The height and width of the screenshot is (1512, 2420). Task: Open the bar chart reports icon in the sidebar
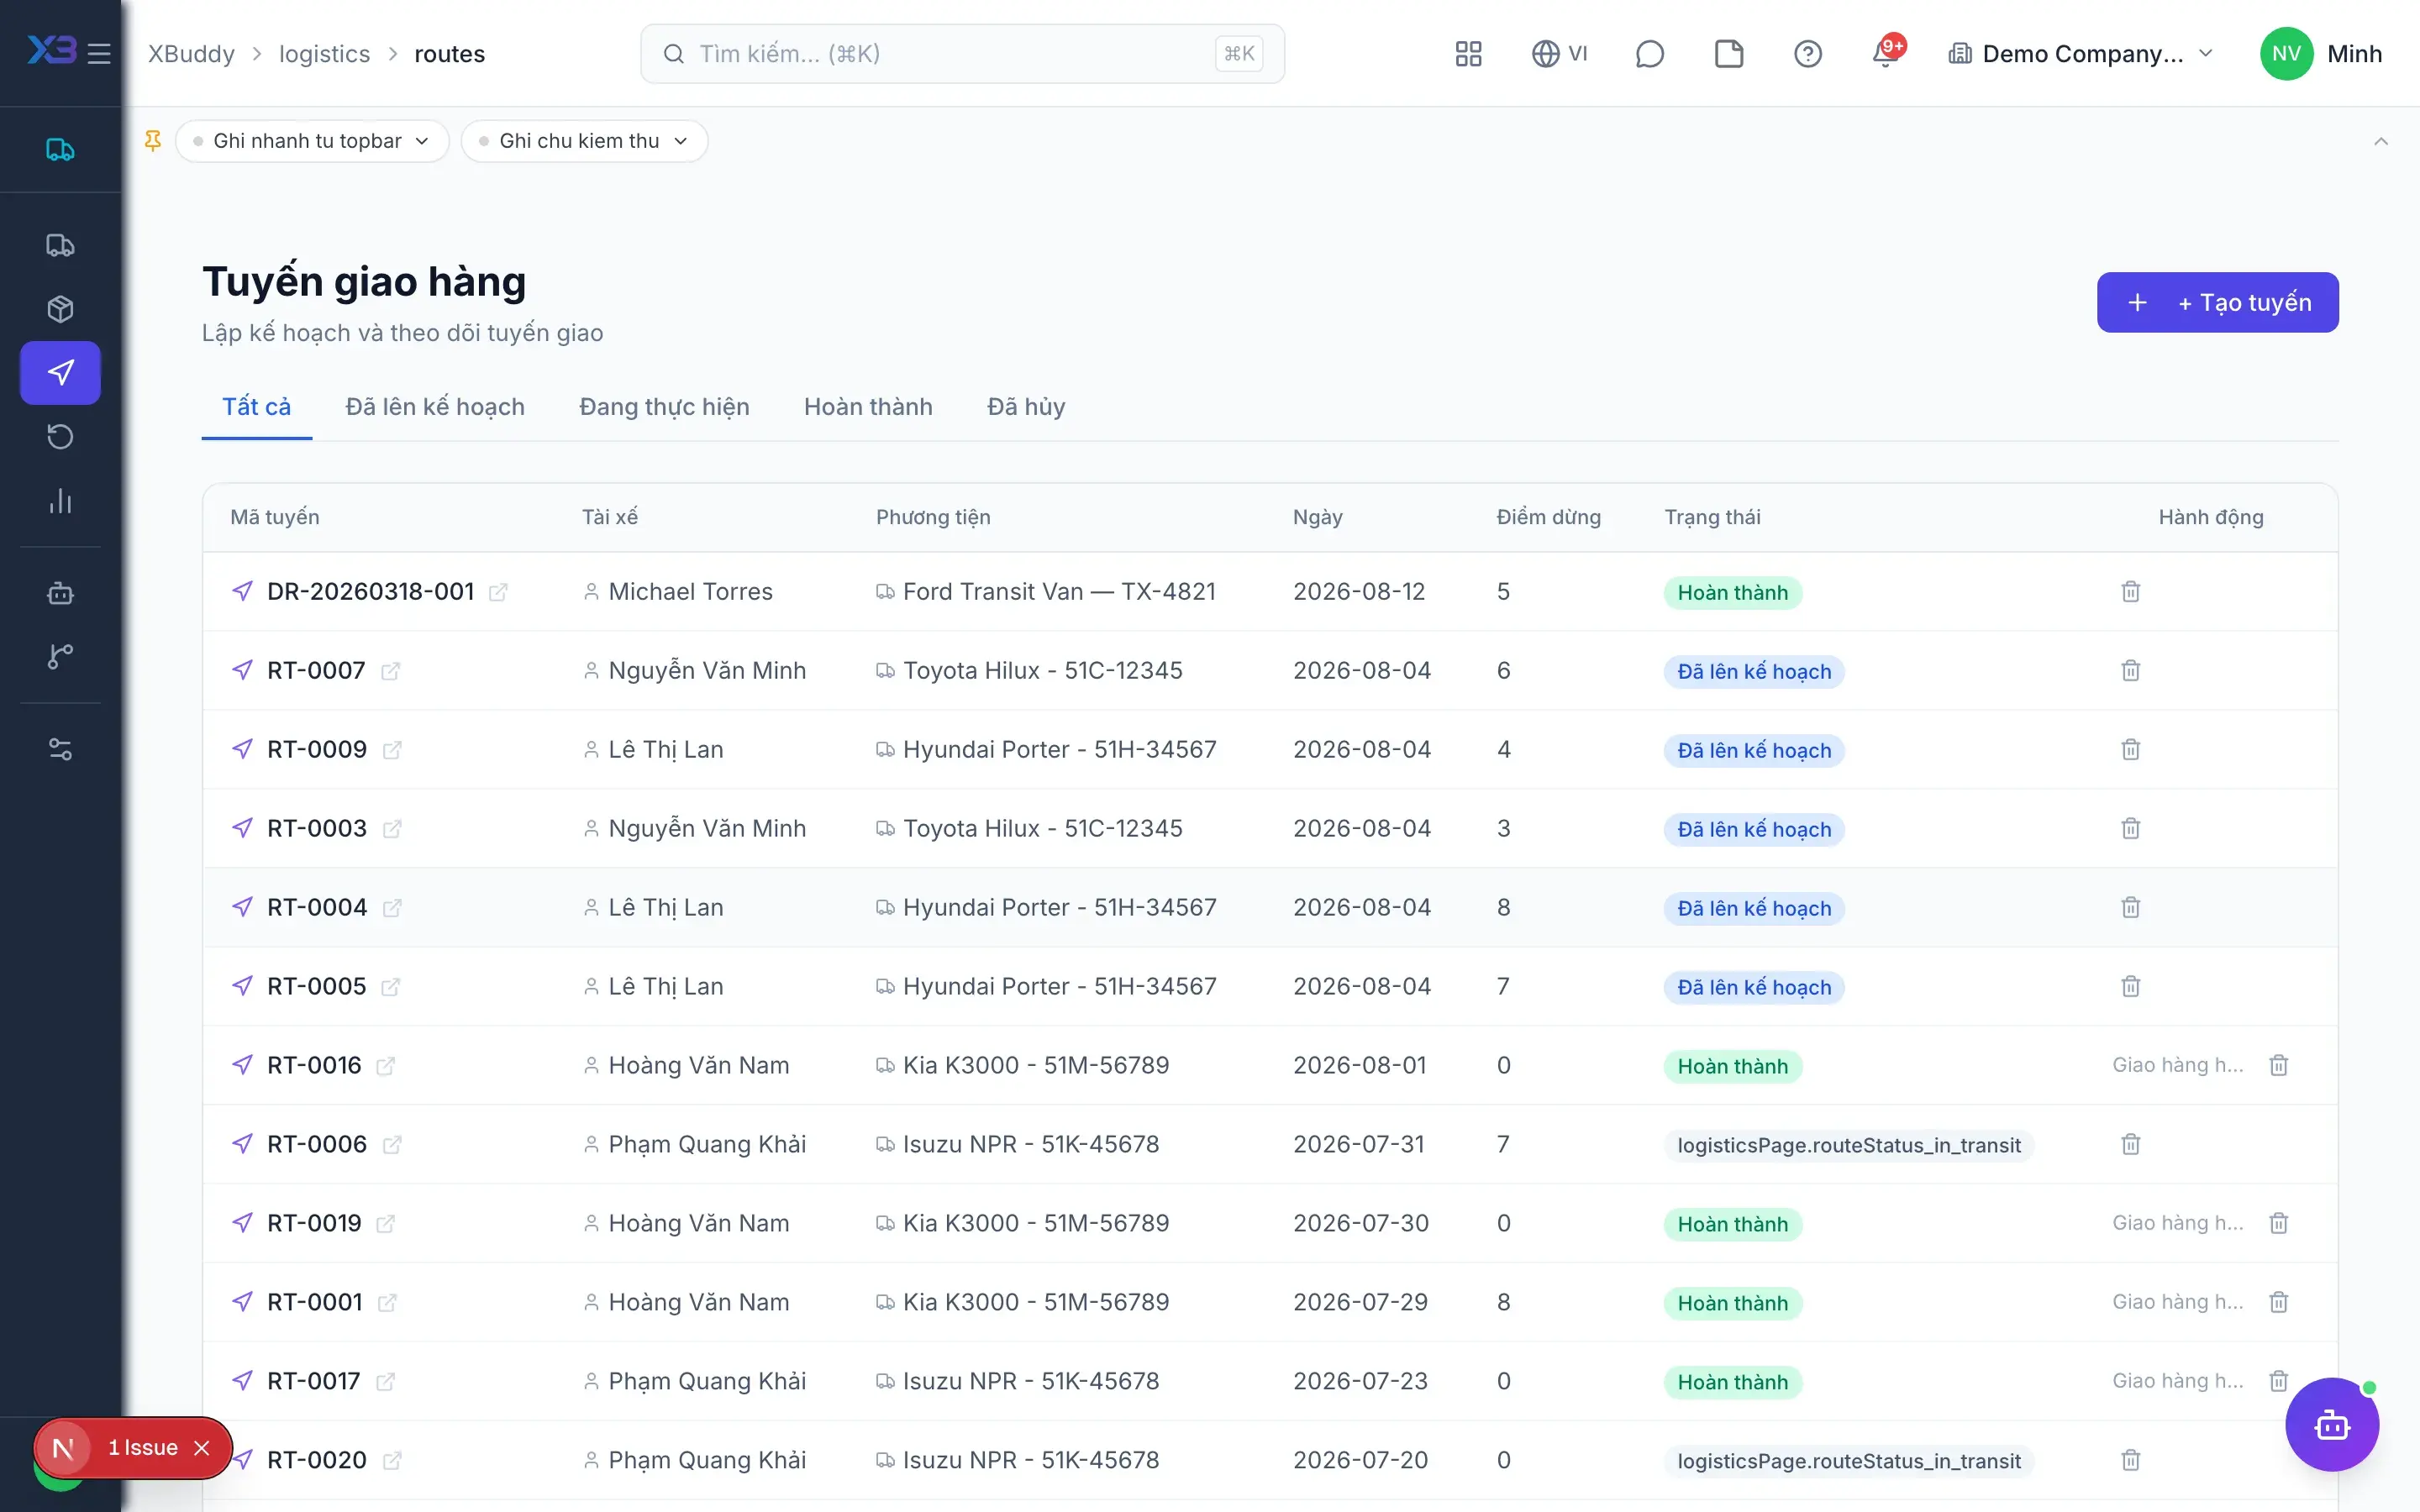pos(60,500)
